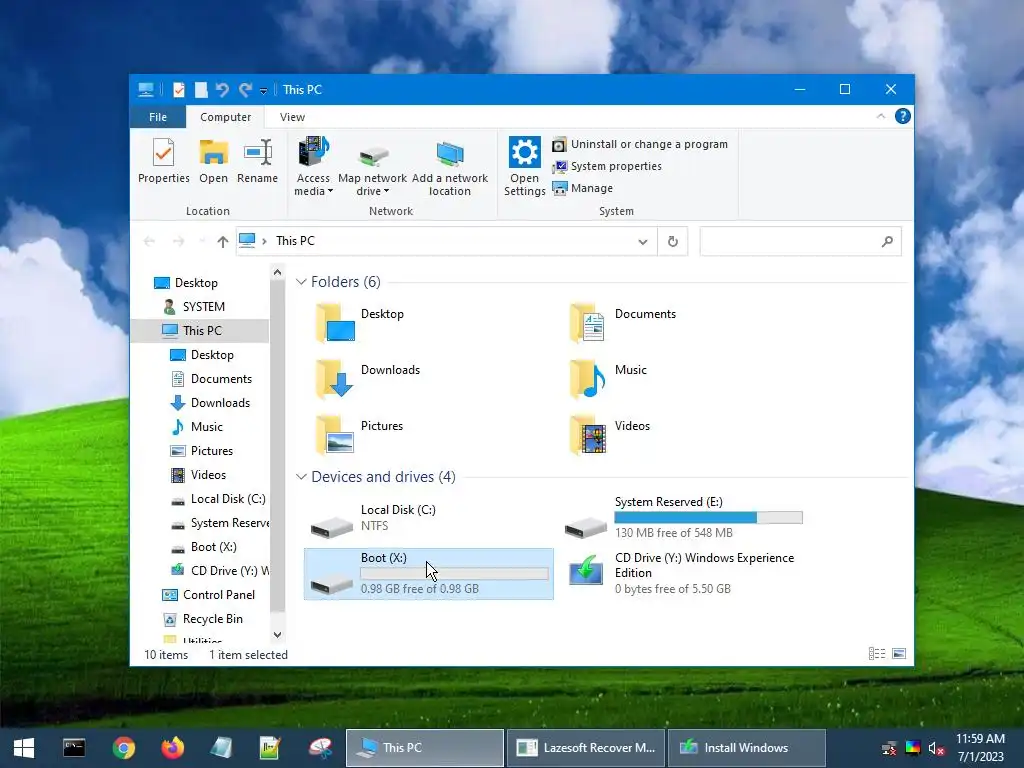
Task: Switch to Install Windows taskbar window
Action: pyautogui.click(x=746, y=748)
